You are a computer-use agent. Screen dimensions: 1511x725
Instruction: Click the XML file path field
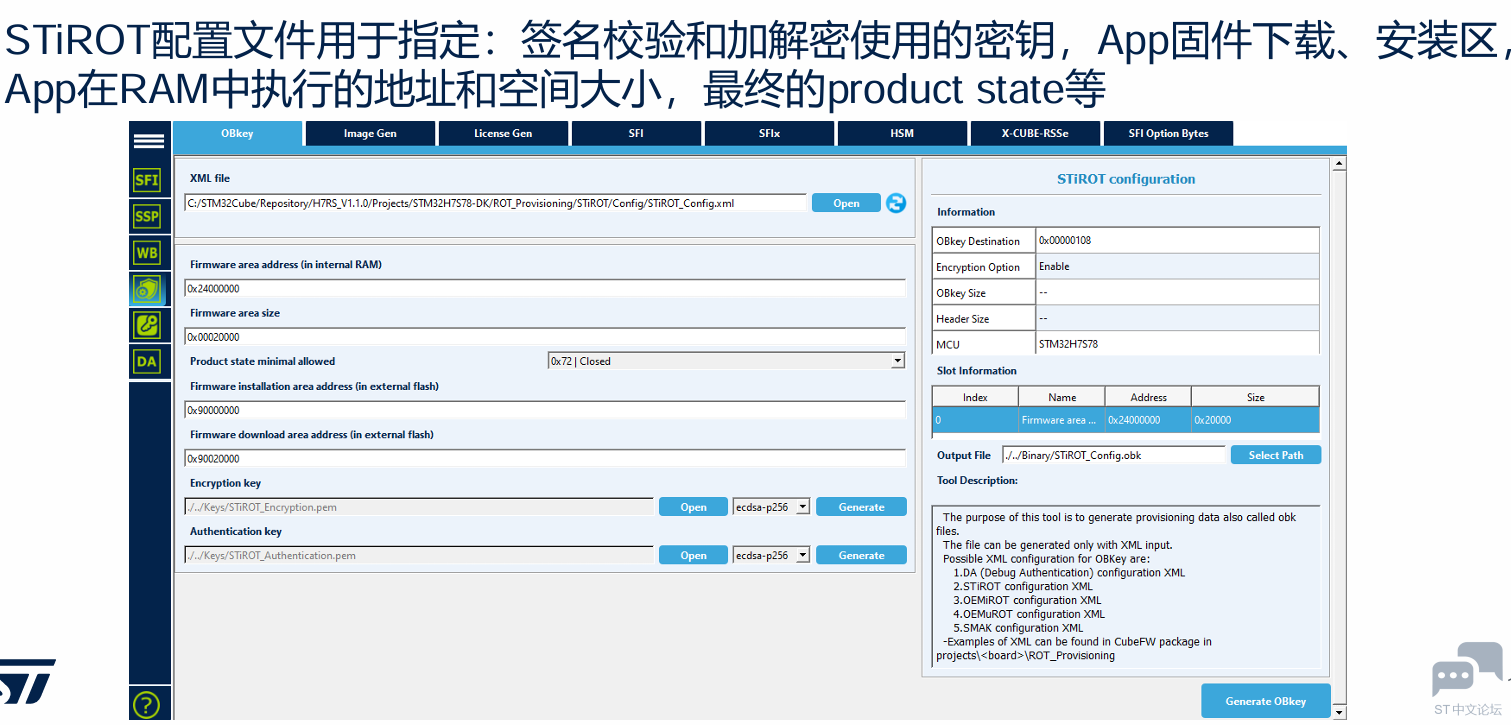(495, 203)
